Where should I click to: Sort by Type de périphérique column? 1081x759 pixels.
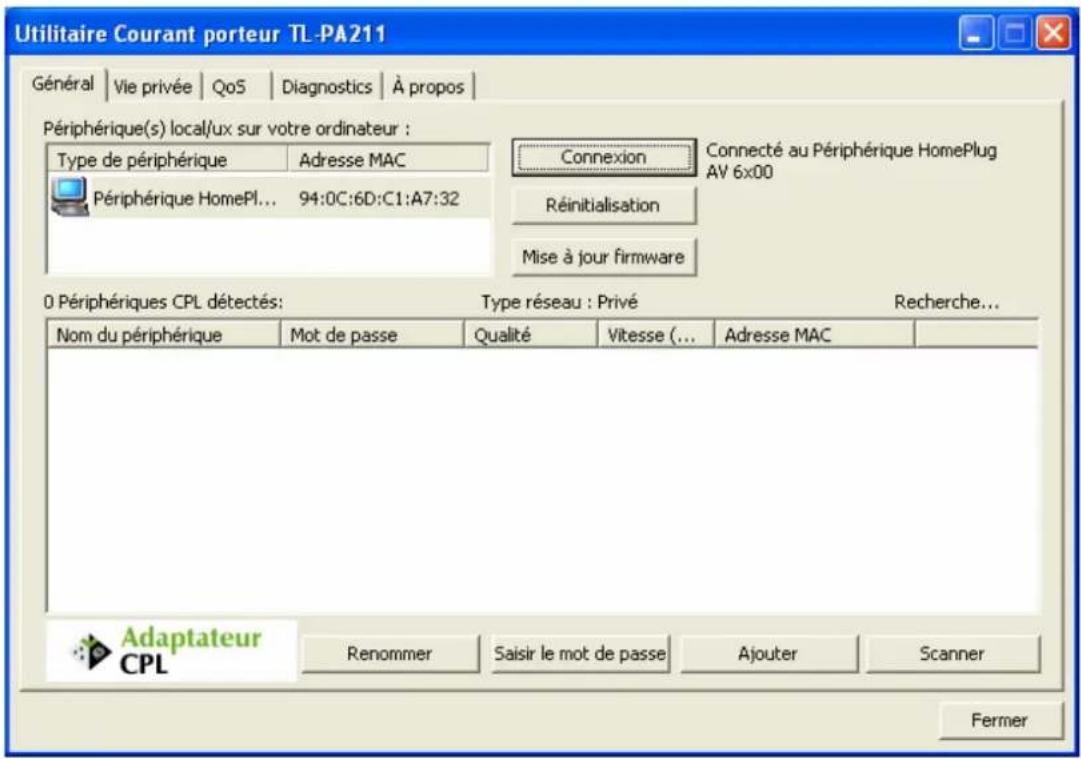click(x=168, y=160)
